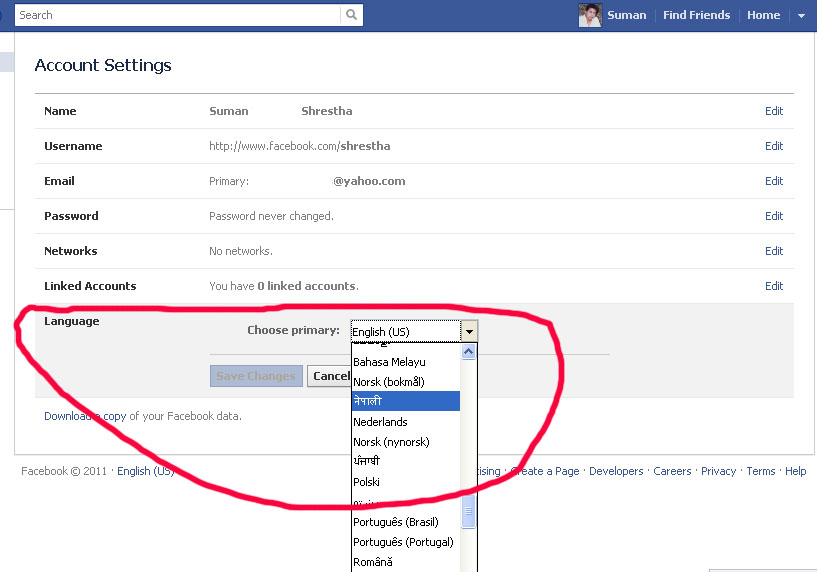Click the 'Choose primary:' label
817x572 pixels.
point(293,330)
